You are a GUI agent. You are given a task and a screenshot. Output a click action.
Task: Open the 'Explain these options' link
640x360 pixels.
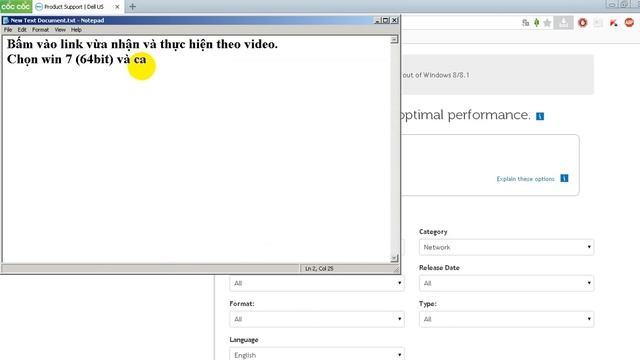tap(525, 179)
